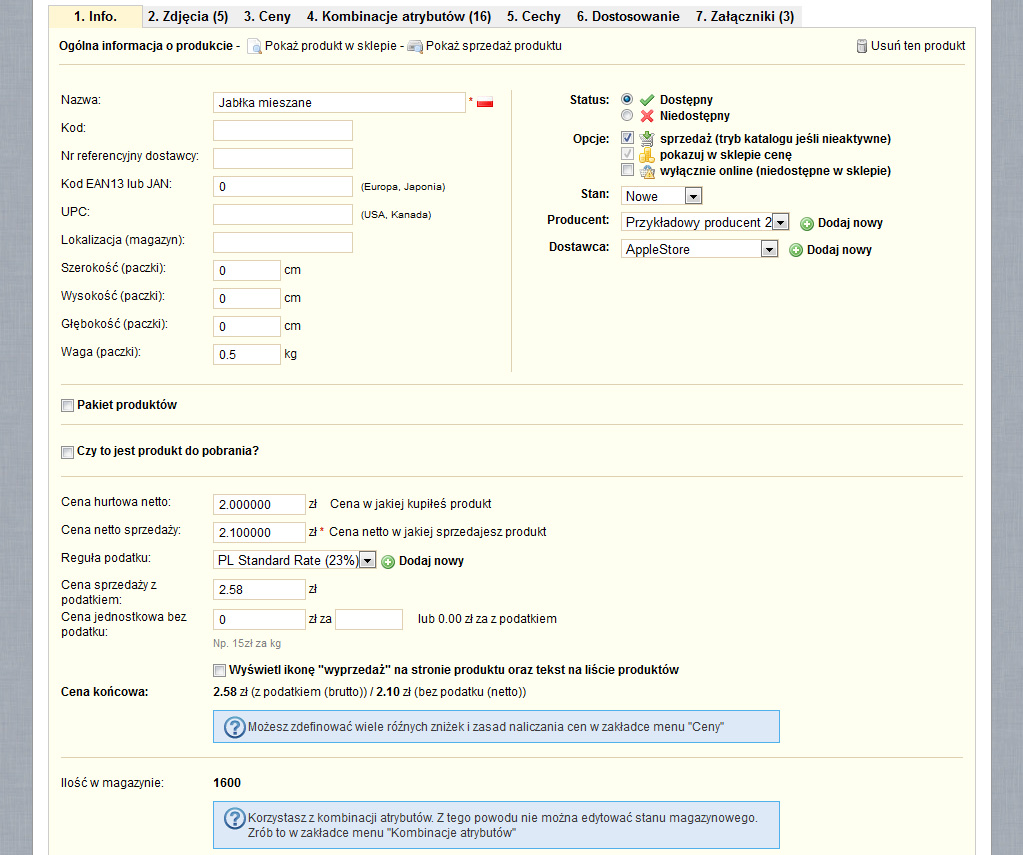Click Pokaż sprzedaż produktu link
Viewport: 1023px width, 855px height.
point(493,46)
